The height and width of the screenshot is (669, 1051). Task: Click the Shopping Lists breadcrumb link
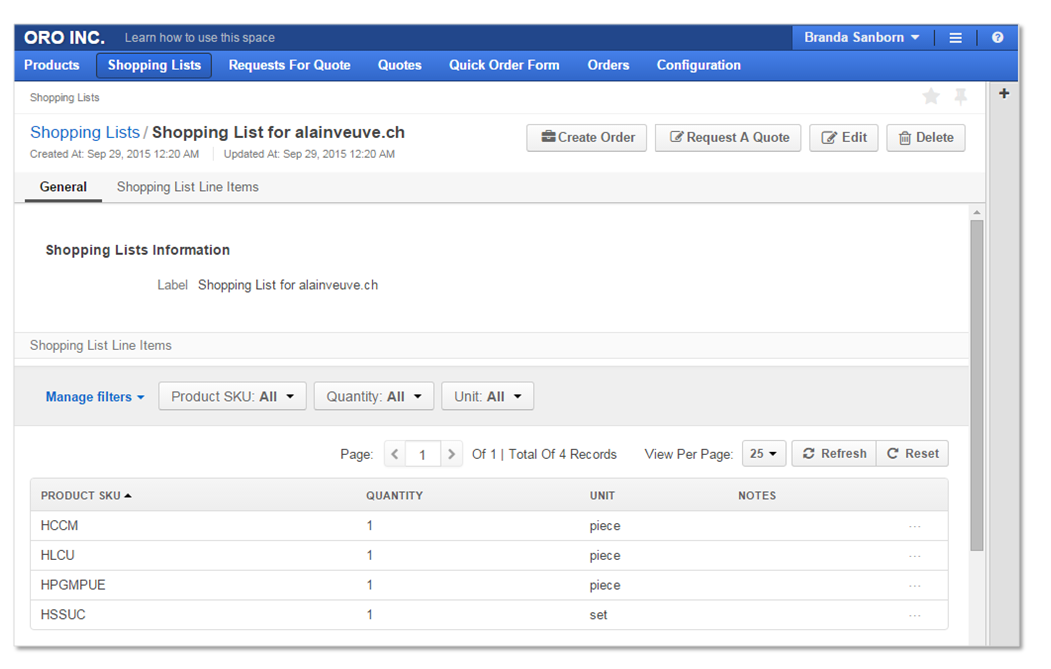85,132
